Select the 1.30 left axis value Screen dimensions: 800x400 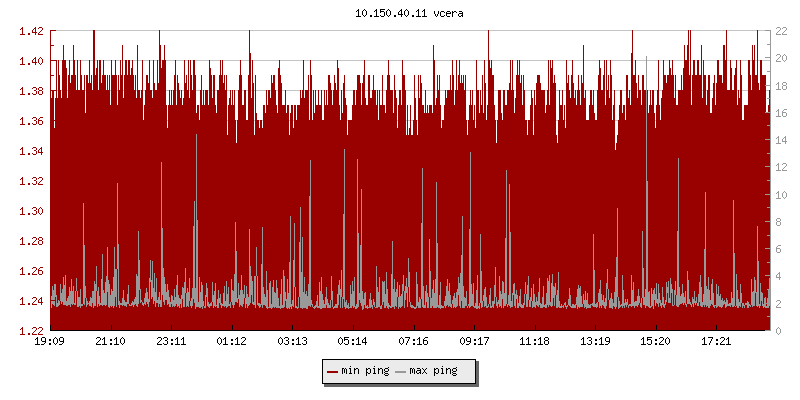31,211
